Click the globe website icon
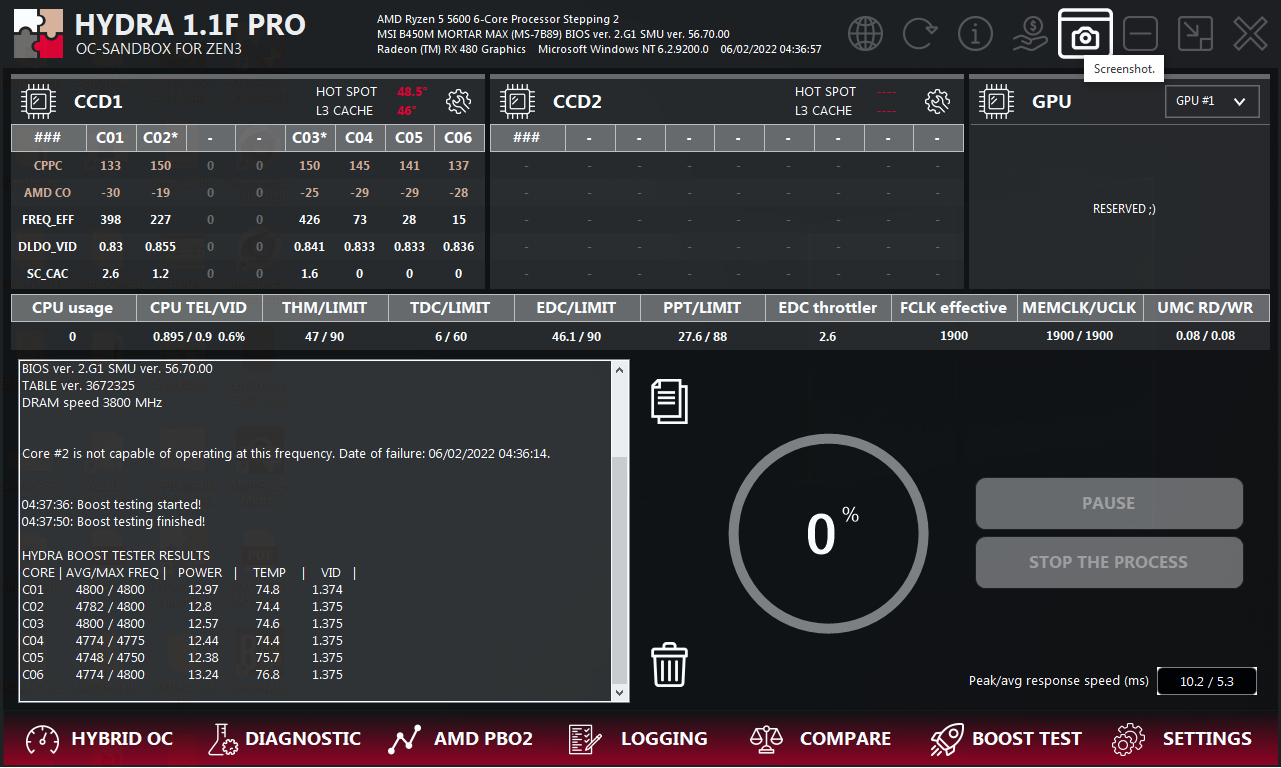This screenshot has height=768, width=1281. 866,33
